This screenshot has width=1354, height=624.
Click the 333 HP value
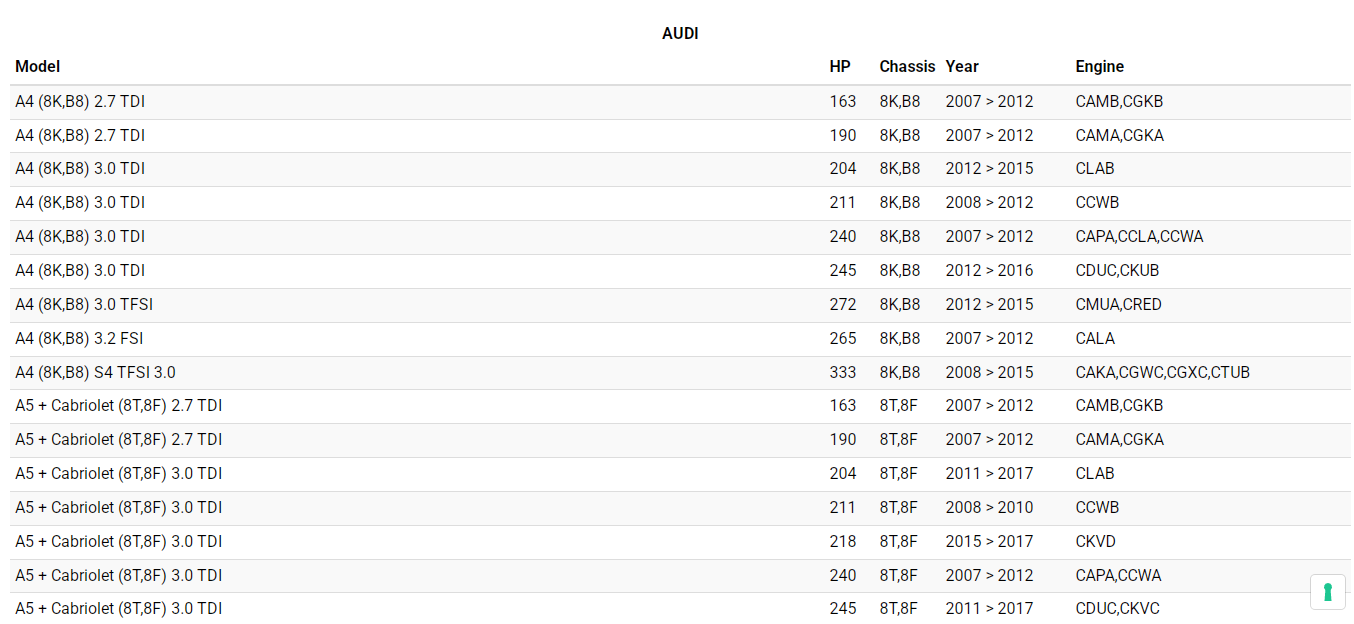click(x=842, y=373)
